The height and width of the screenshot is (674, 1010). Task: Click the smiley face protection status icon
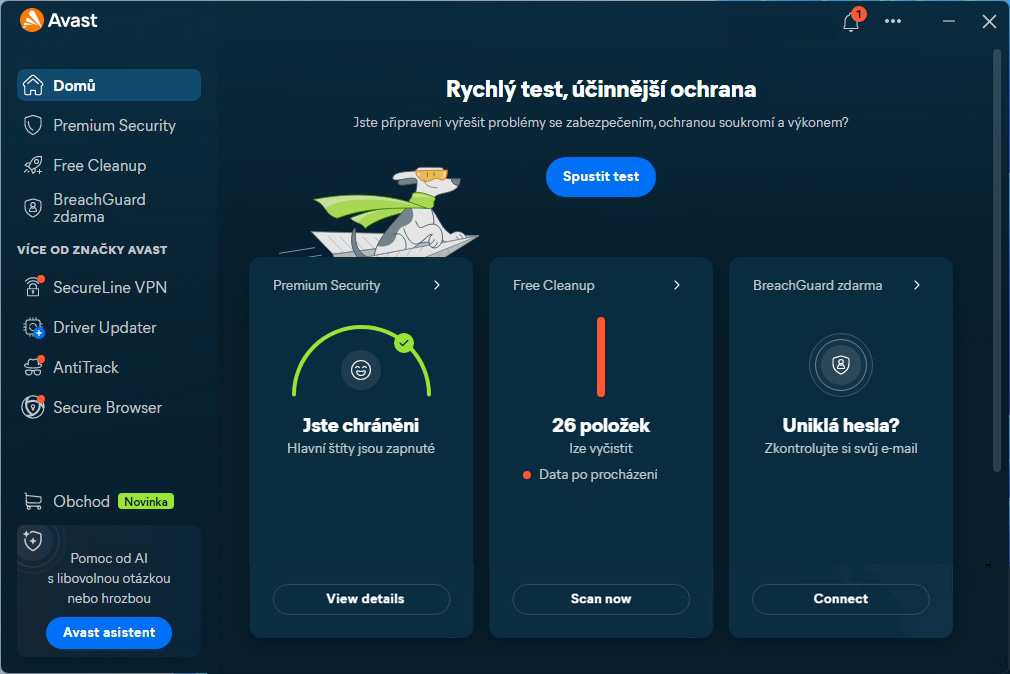pos(361,370)
